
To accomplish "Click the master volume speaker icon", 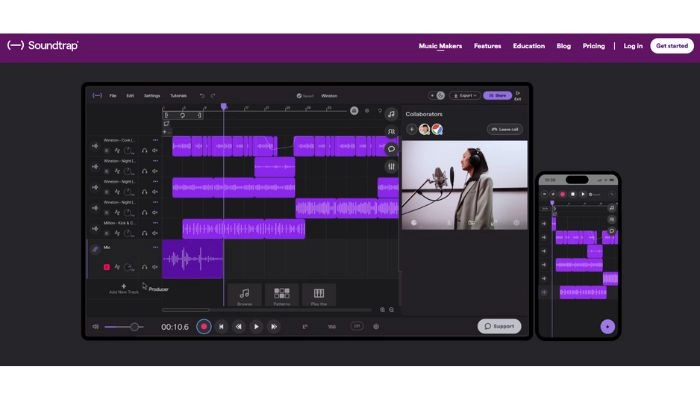I will tap(96, 327).
